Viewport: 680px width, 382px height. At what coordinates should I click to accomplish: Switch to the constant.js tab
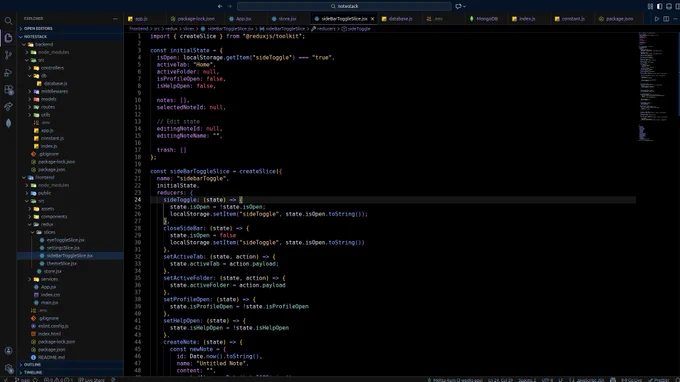tap(573, 19)
